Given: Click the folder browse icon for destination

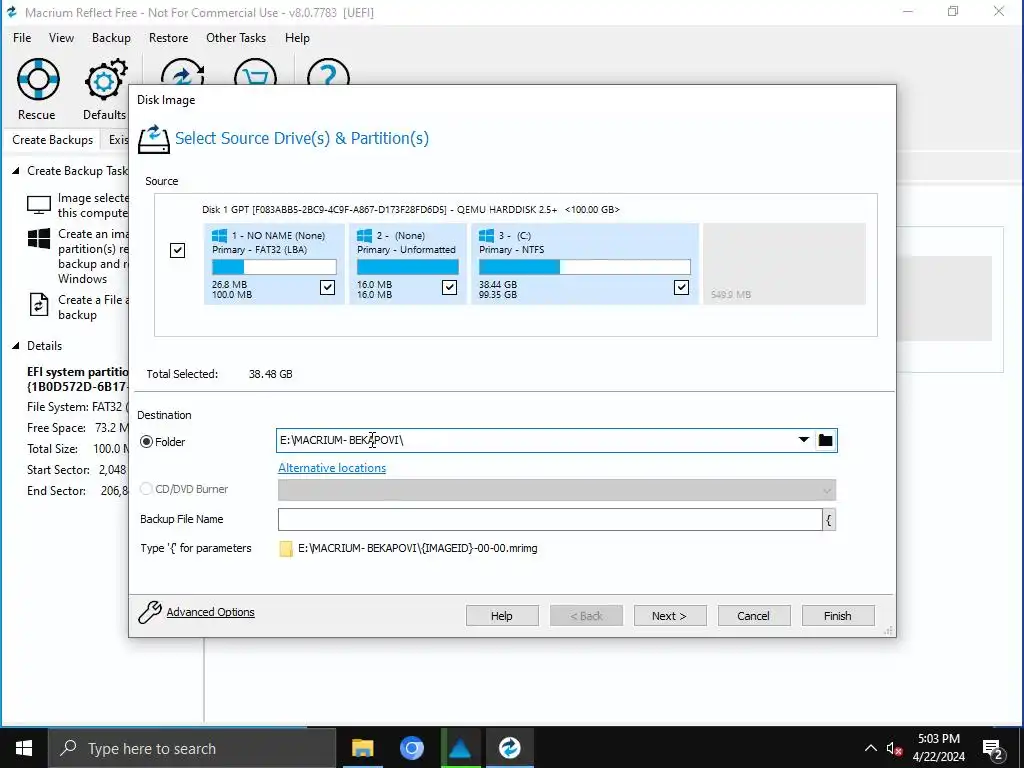Looking at the screenshot, I should click(825, 440).
